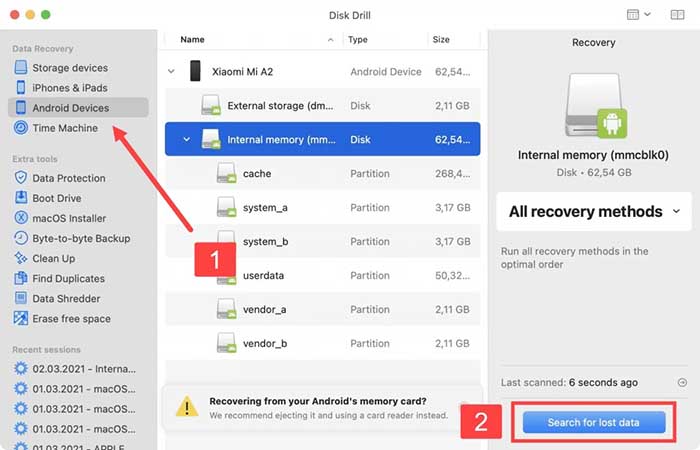Click the vendor_a partition icon

pyautogui.click(x=226, y=309)
